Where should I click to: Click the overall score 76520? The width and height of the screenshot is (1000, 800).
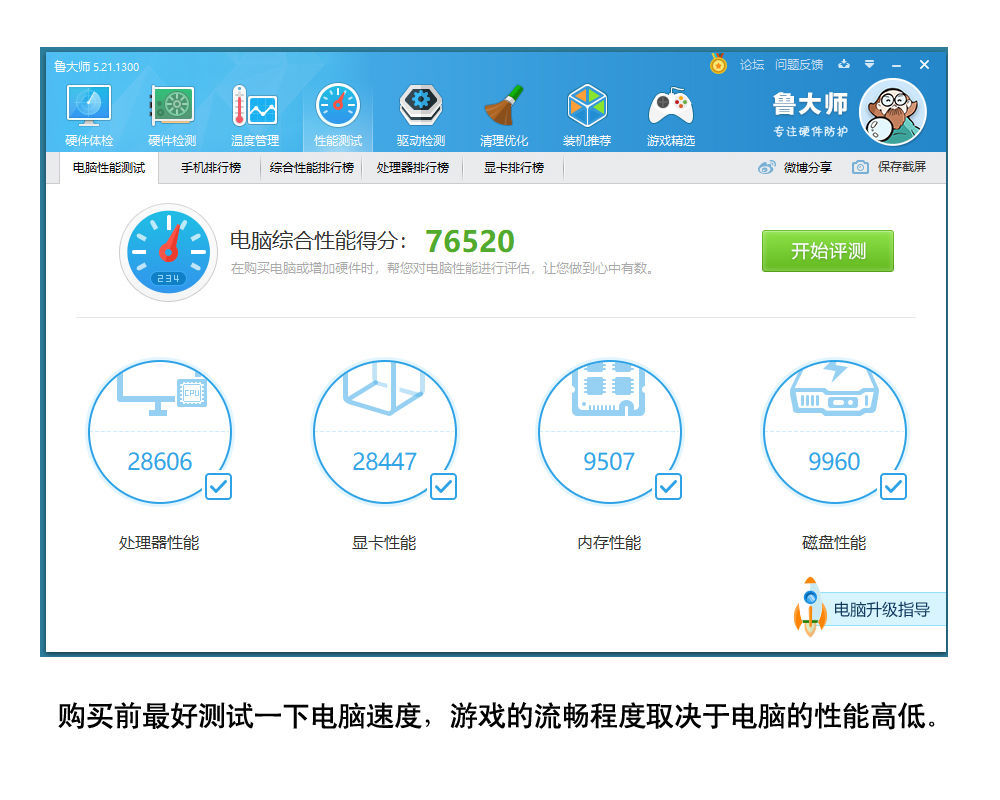[x=470, y=242]
